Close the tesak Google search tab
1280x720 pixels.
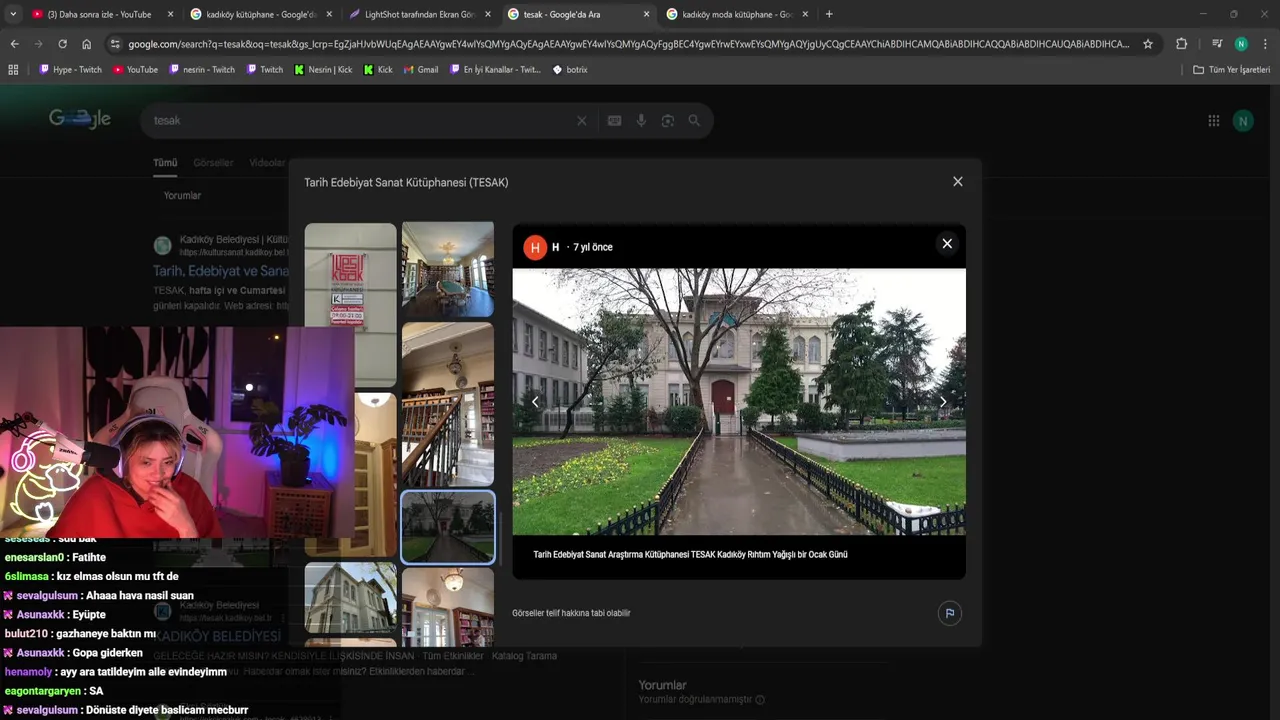(647, 14)
